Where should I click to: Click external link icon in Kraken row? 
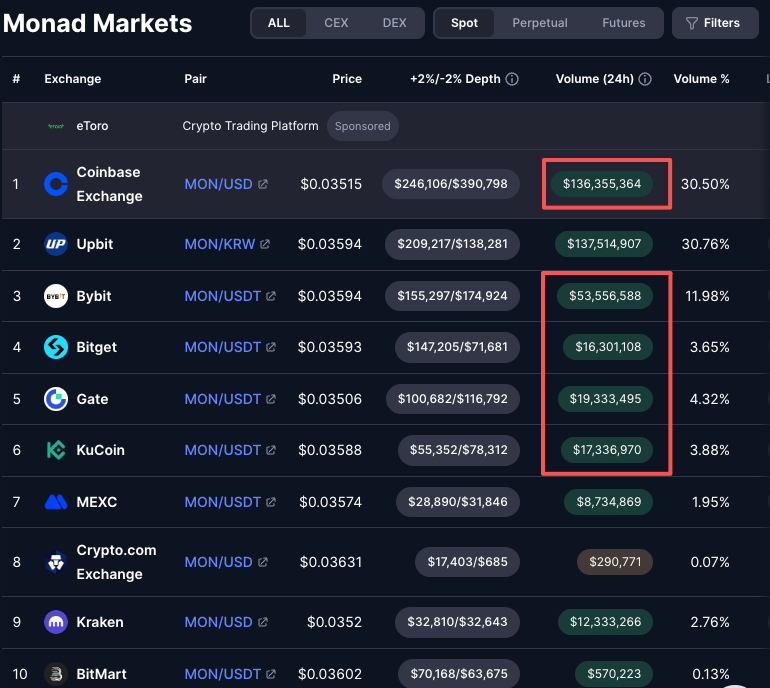263,622
